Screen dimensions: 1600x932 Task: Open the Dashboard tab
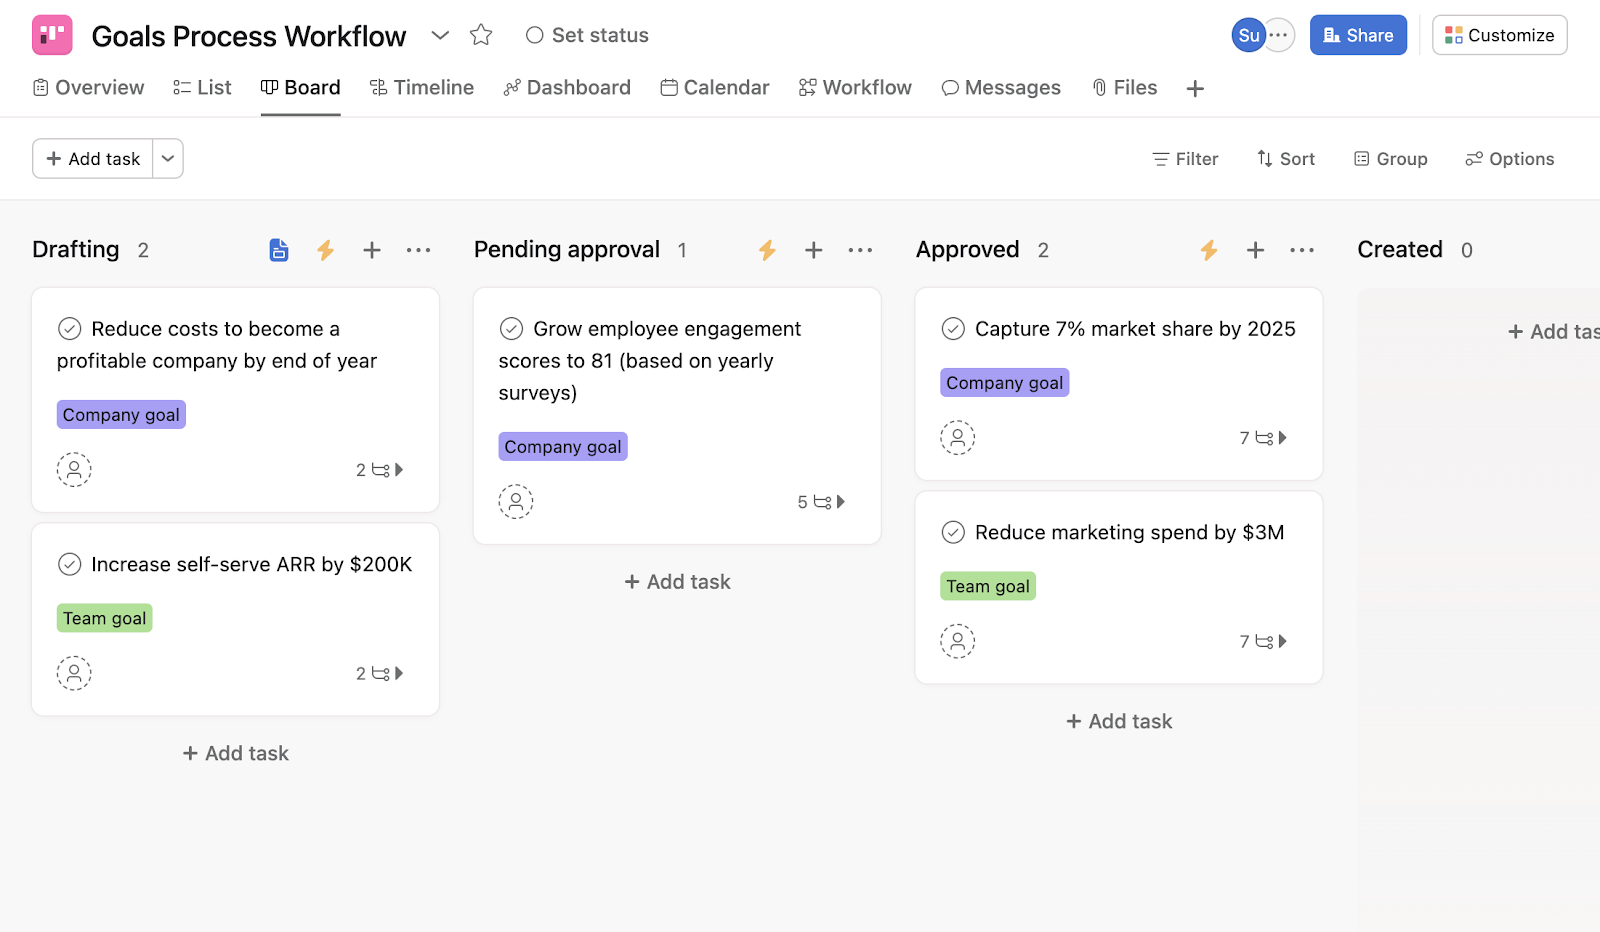(567, 88)
